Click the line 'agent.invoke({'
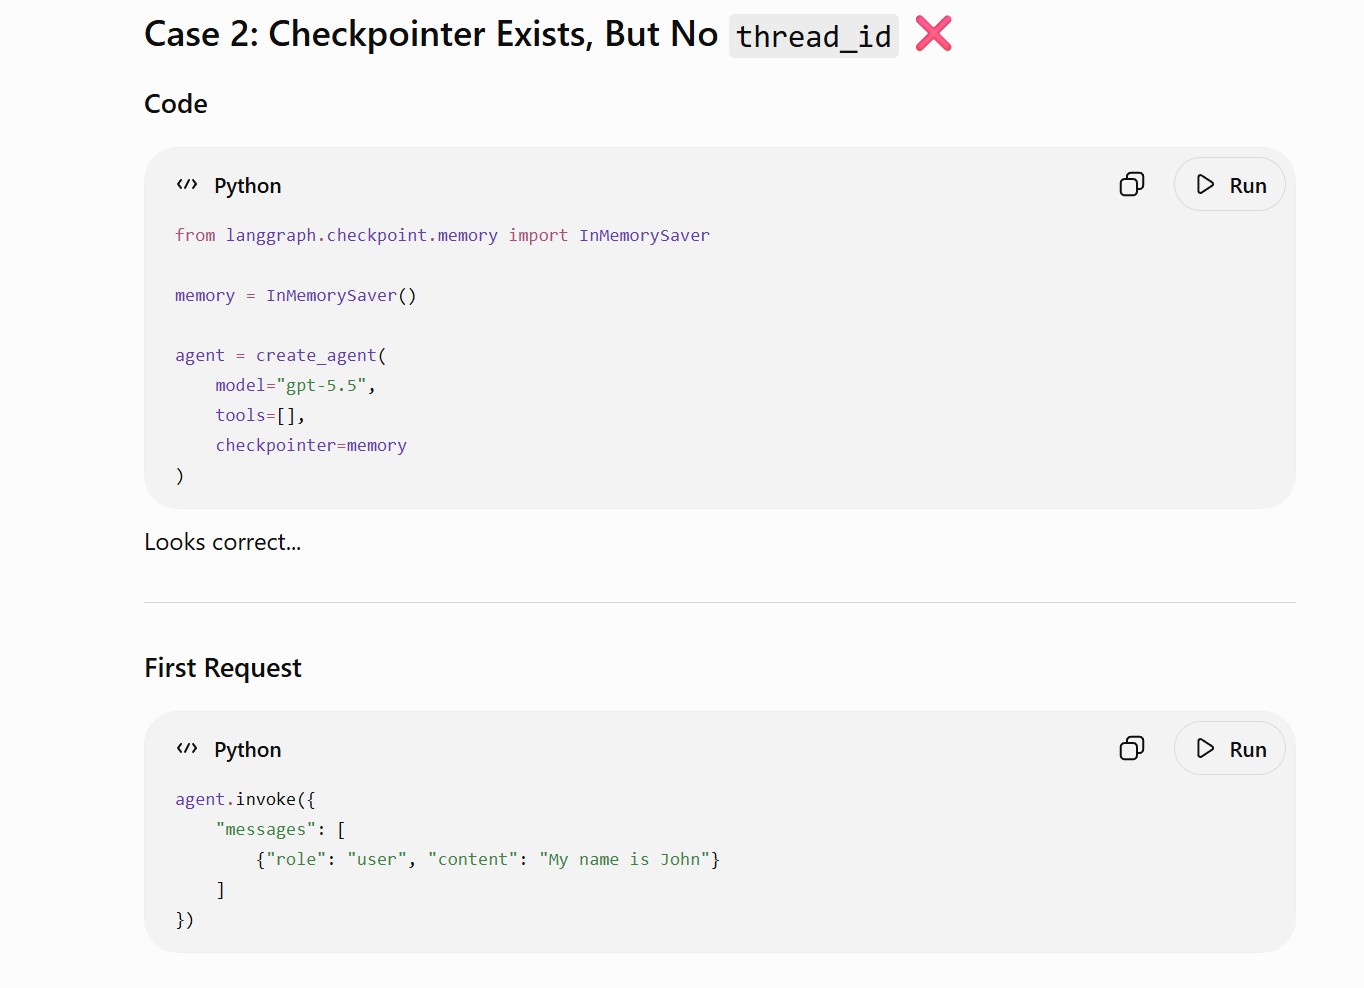 245,799
